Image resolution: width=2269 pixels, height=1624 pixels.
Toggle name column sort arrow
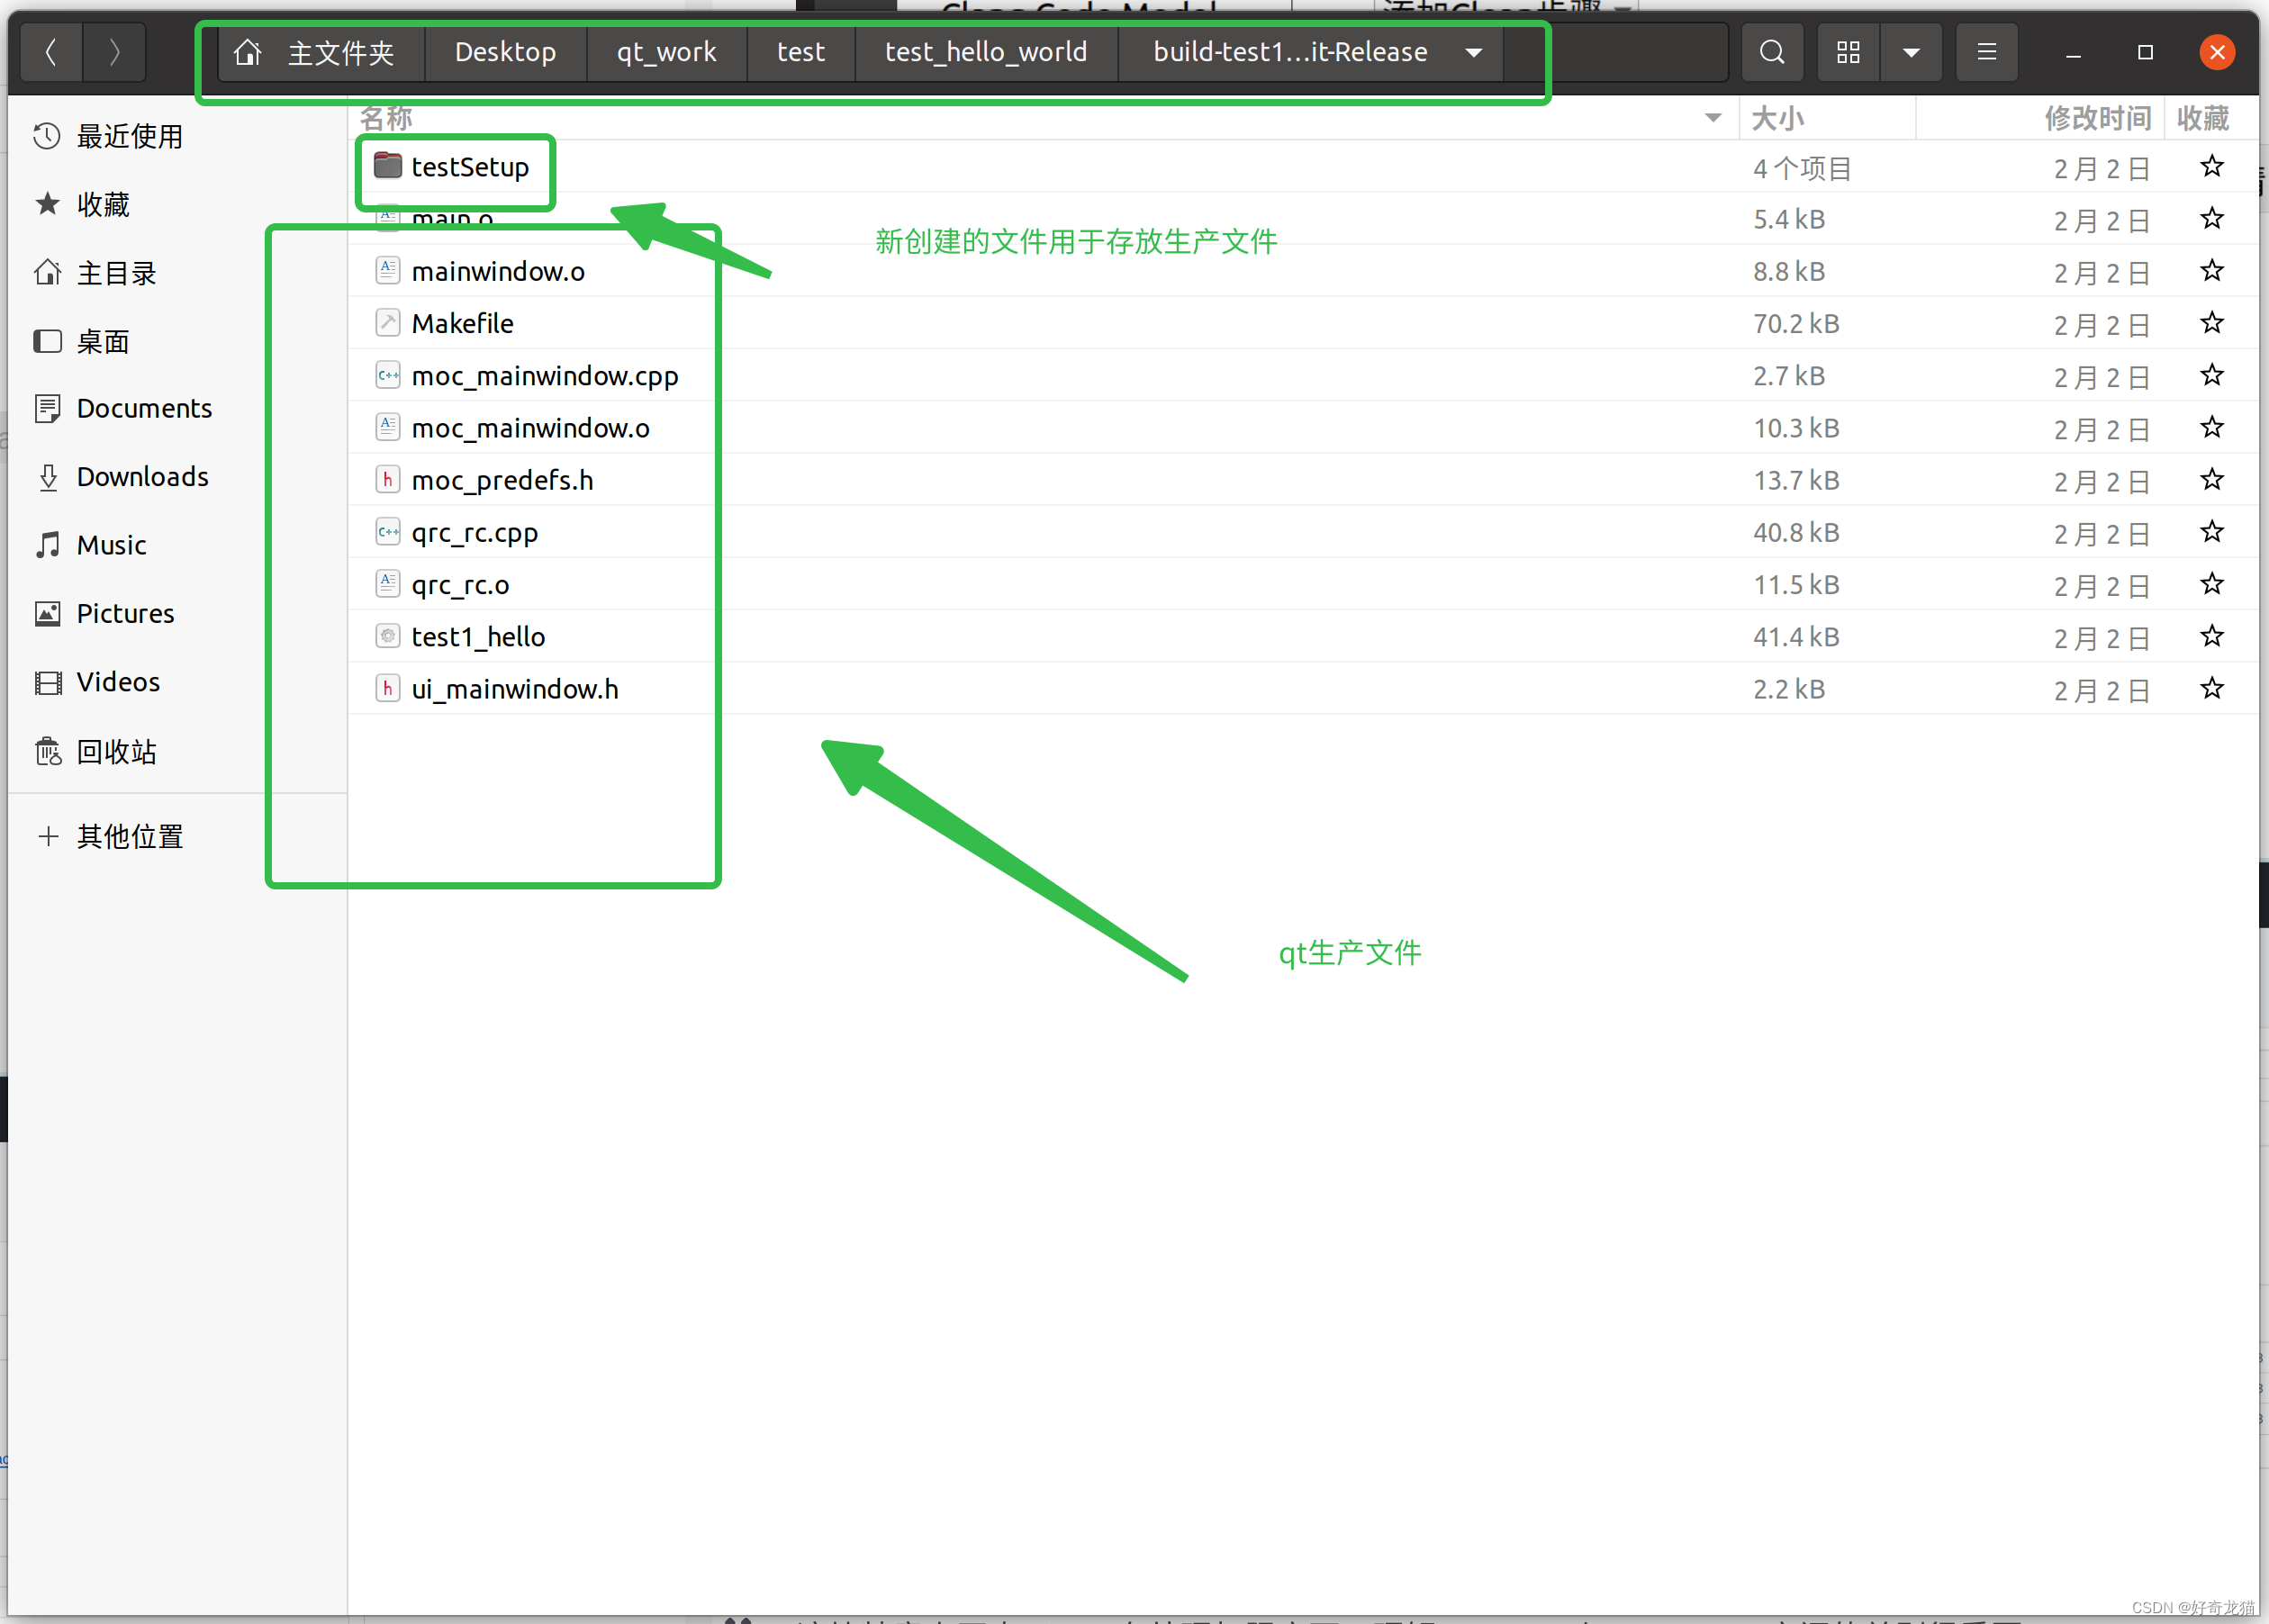click(1712, 118)
